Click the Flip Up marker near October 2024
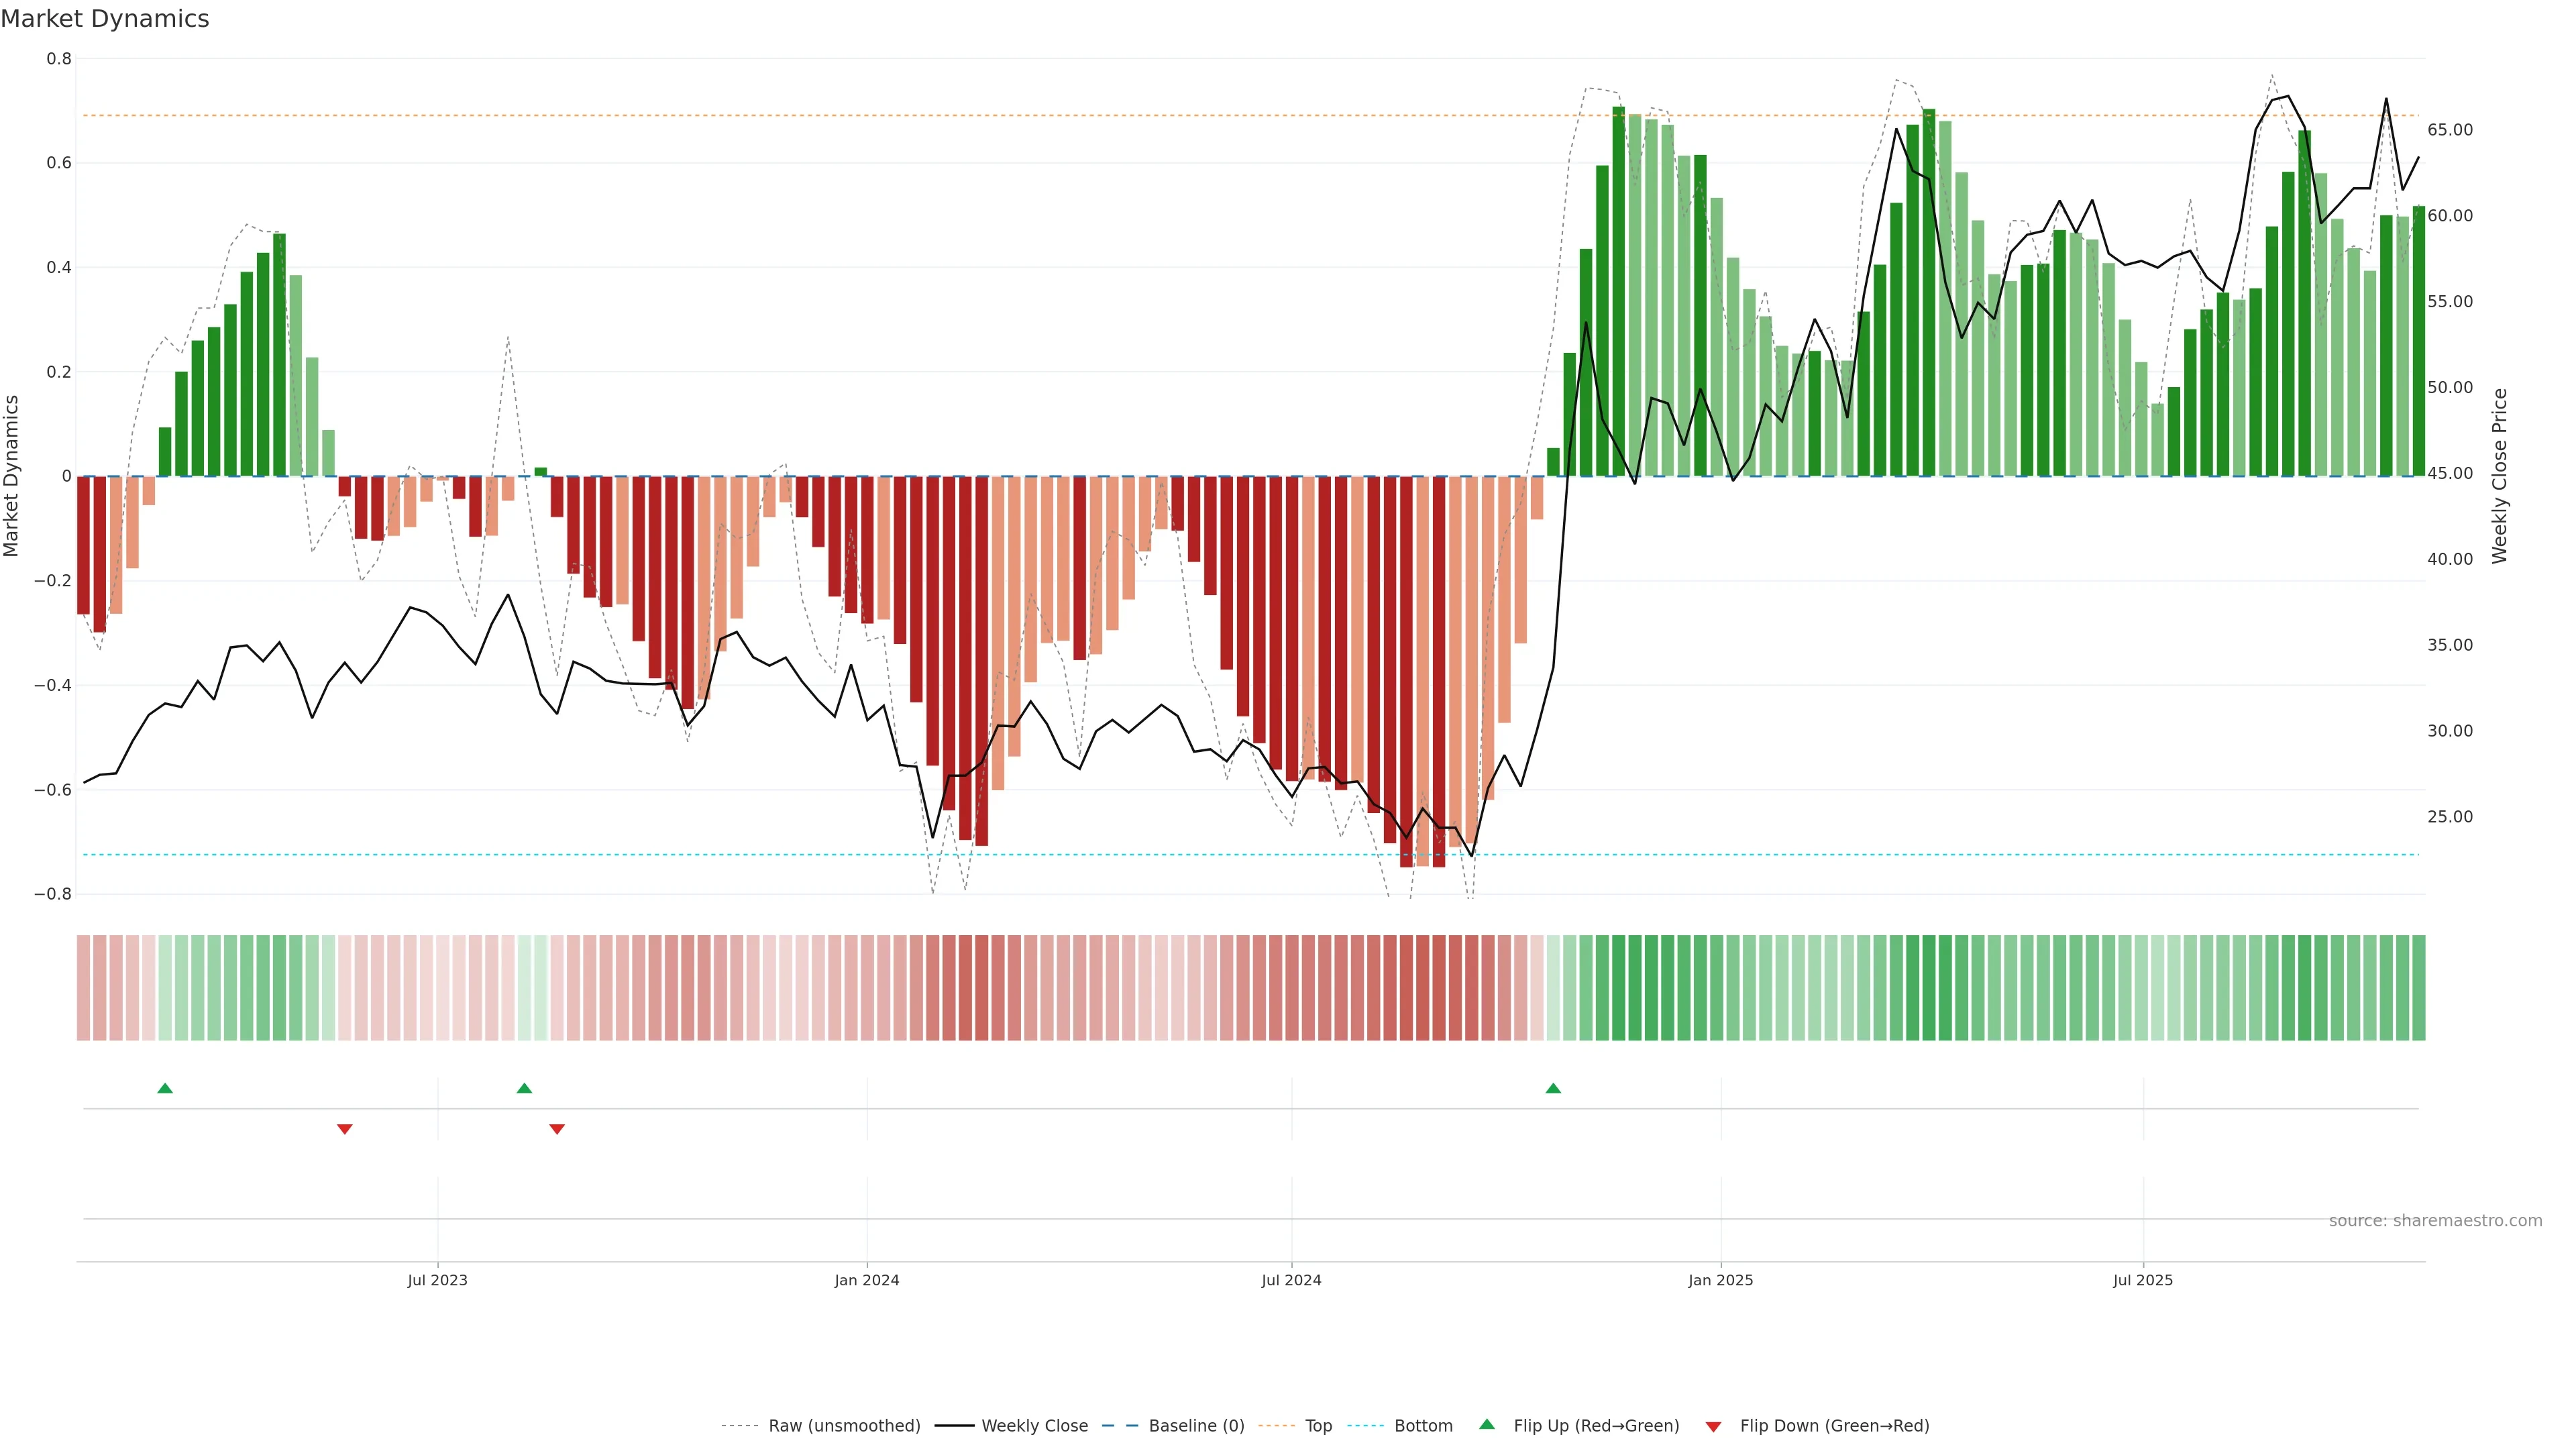 click(x=1553, y=1088)
